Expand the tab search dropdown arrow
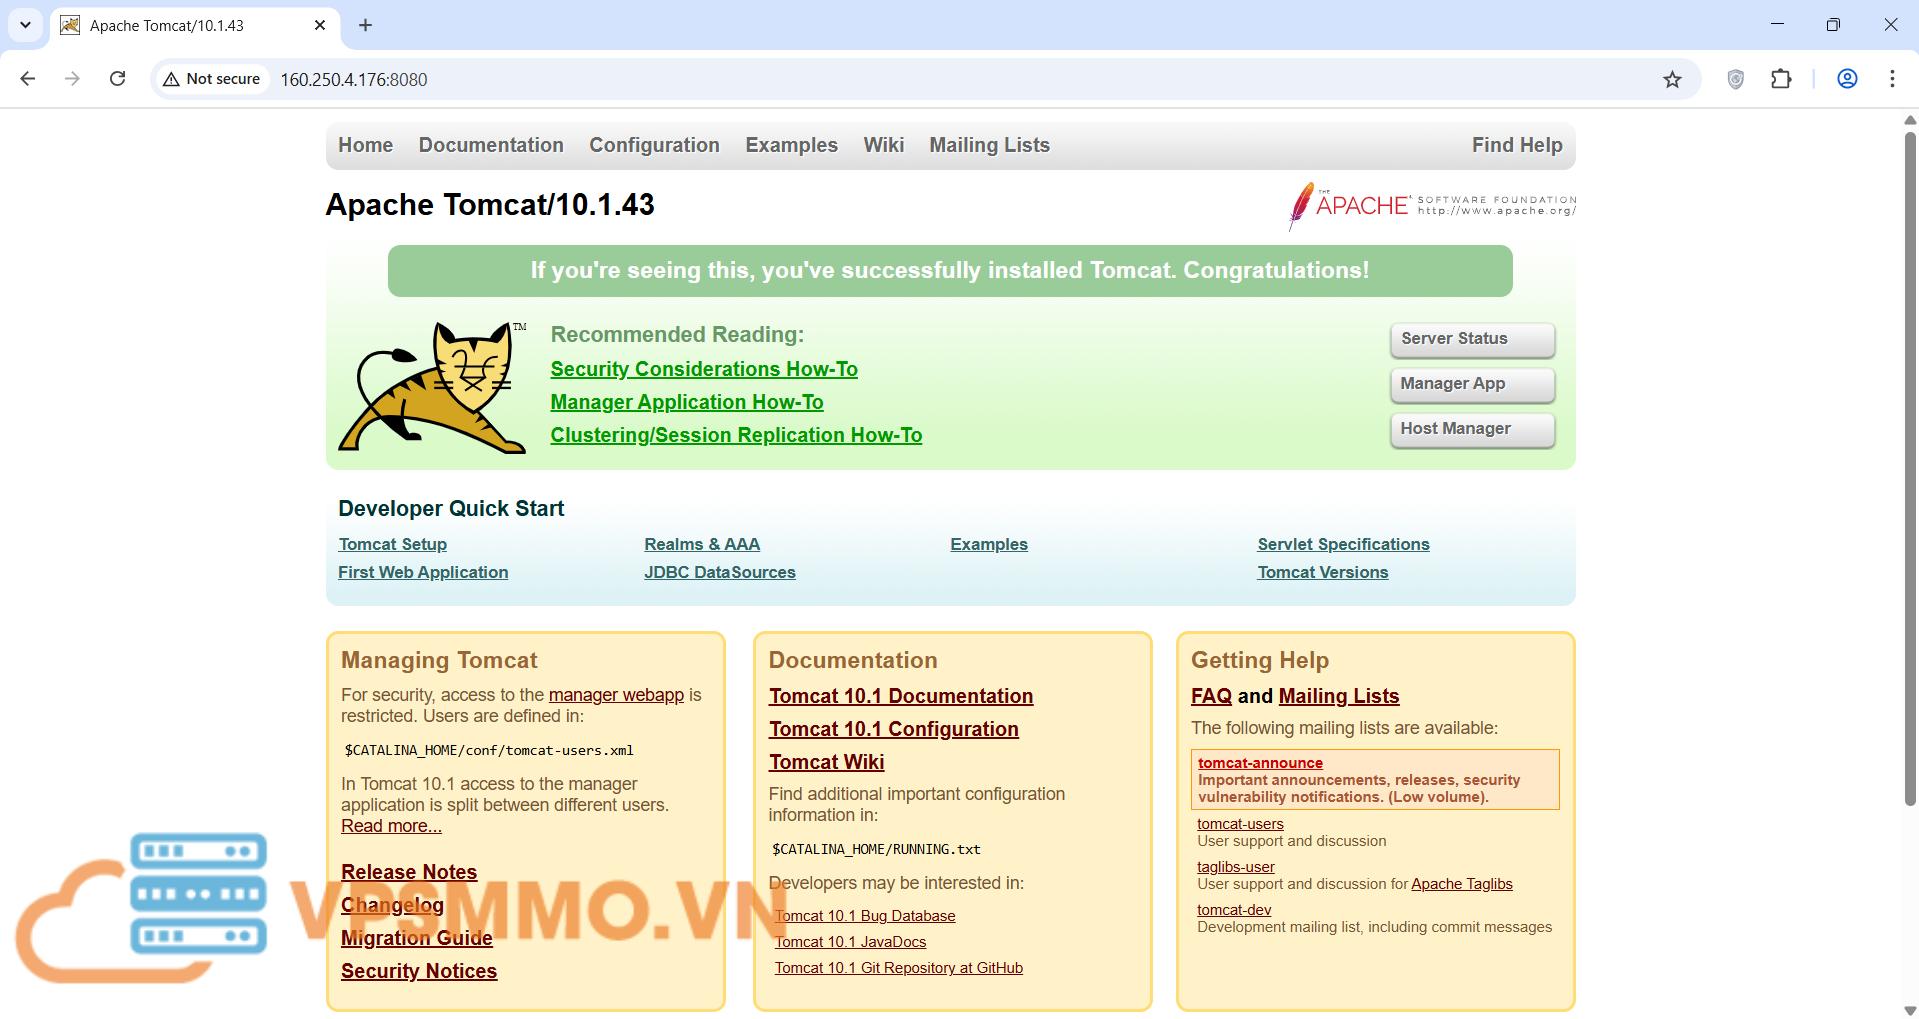1919x1019 pixels. click(x=25, y=25)
